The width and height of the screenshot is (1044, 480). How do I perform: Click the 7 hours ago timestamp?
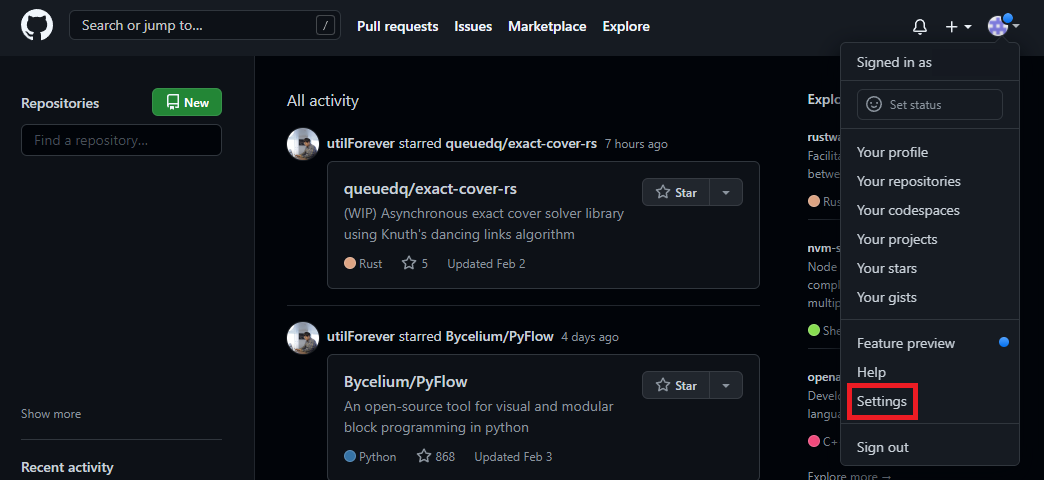click(636, 144)
